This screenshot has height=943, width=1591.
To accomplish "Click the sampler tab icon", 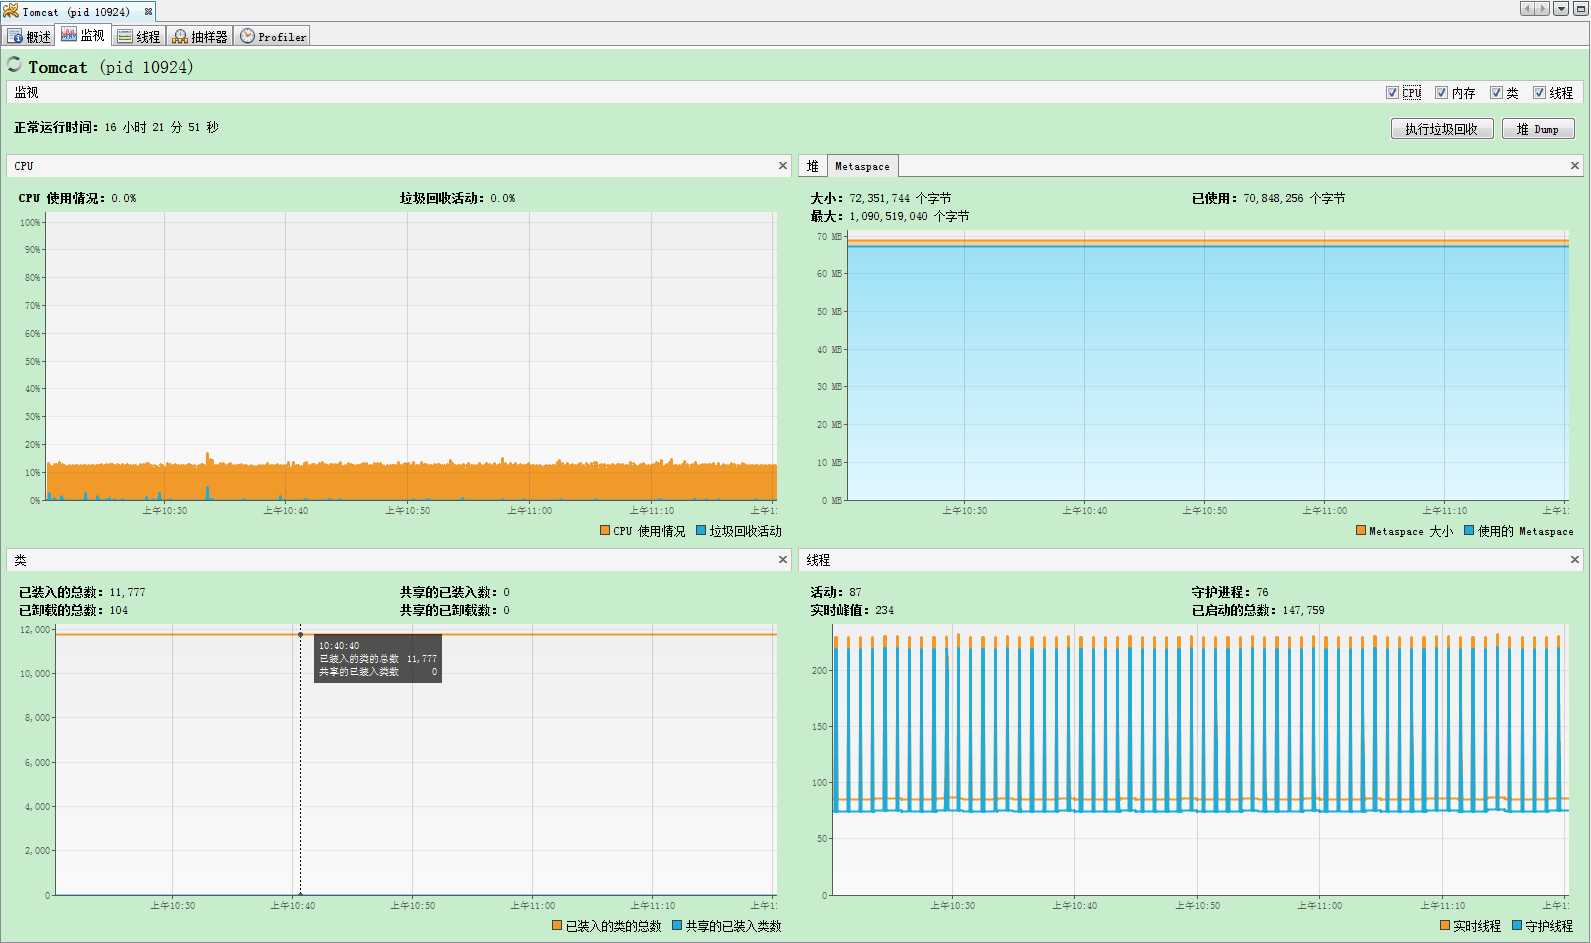I will (180, 37).
